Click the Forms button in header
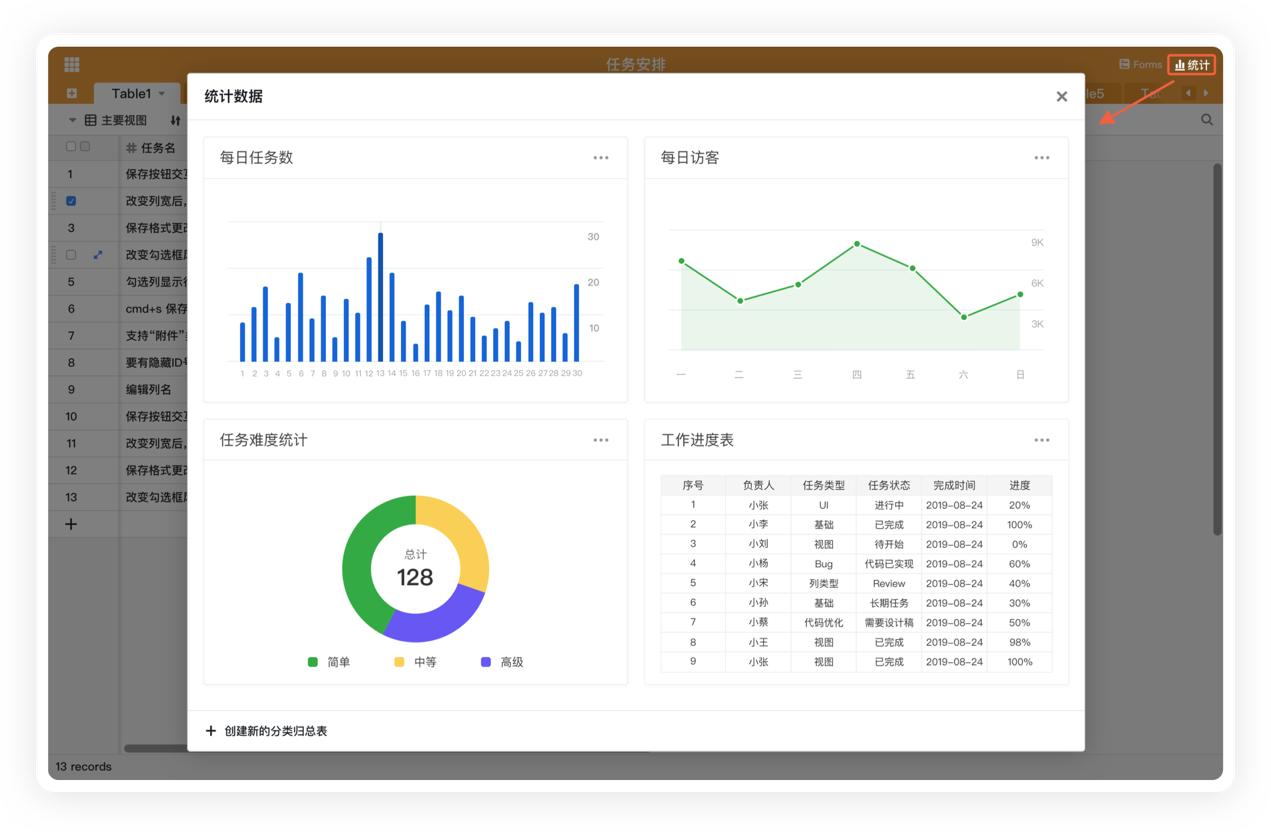Screen dimensions: 1271x832 pyautogui.click(x=1140, y=65)
